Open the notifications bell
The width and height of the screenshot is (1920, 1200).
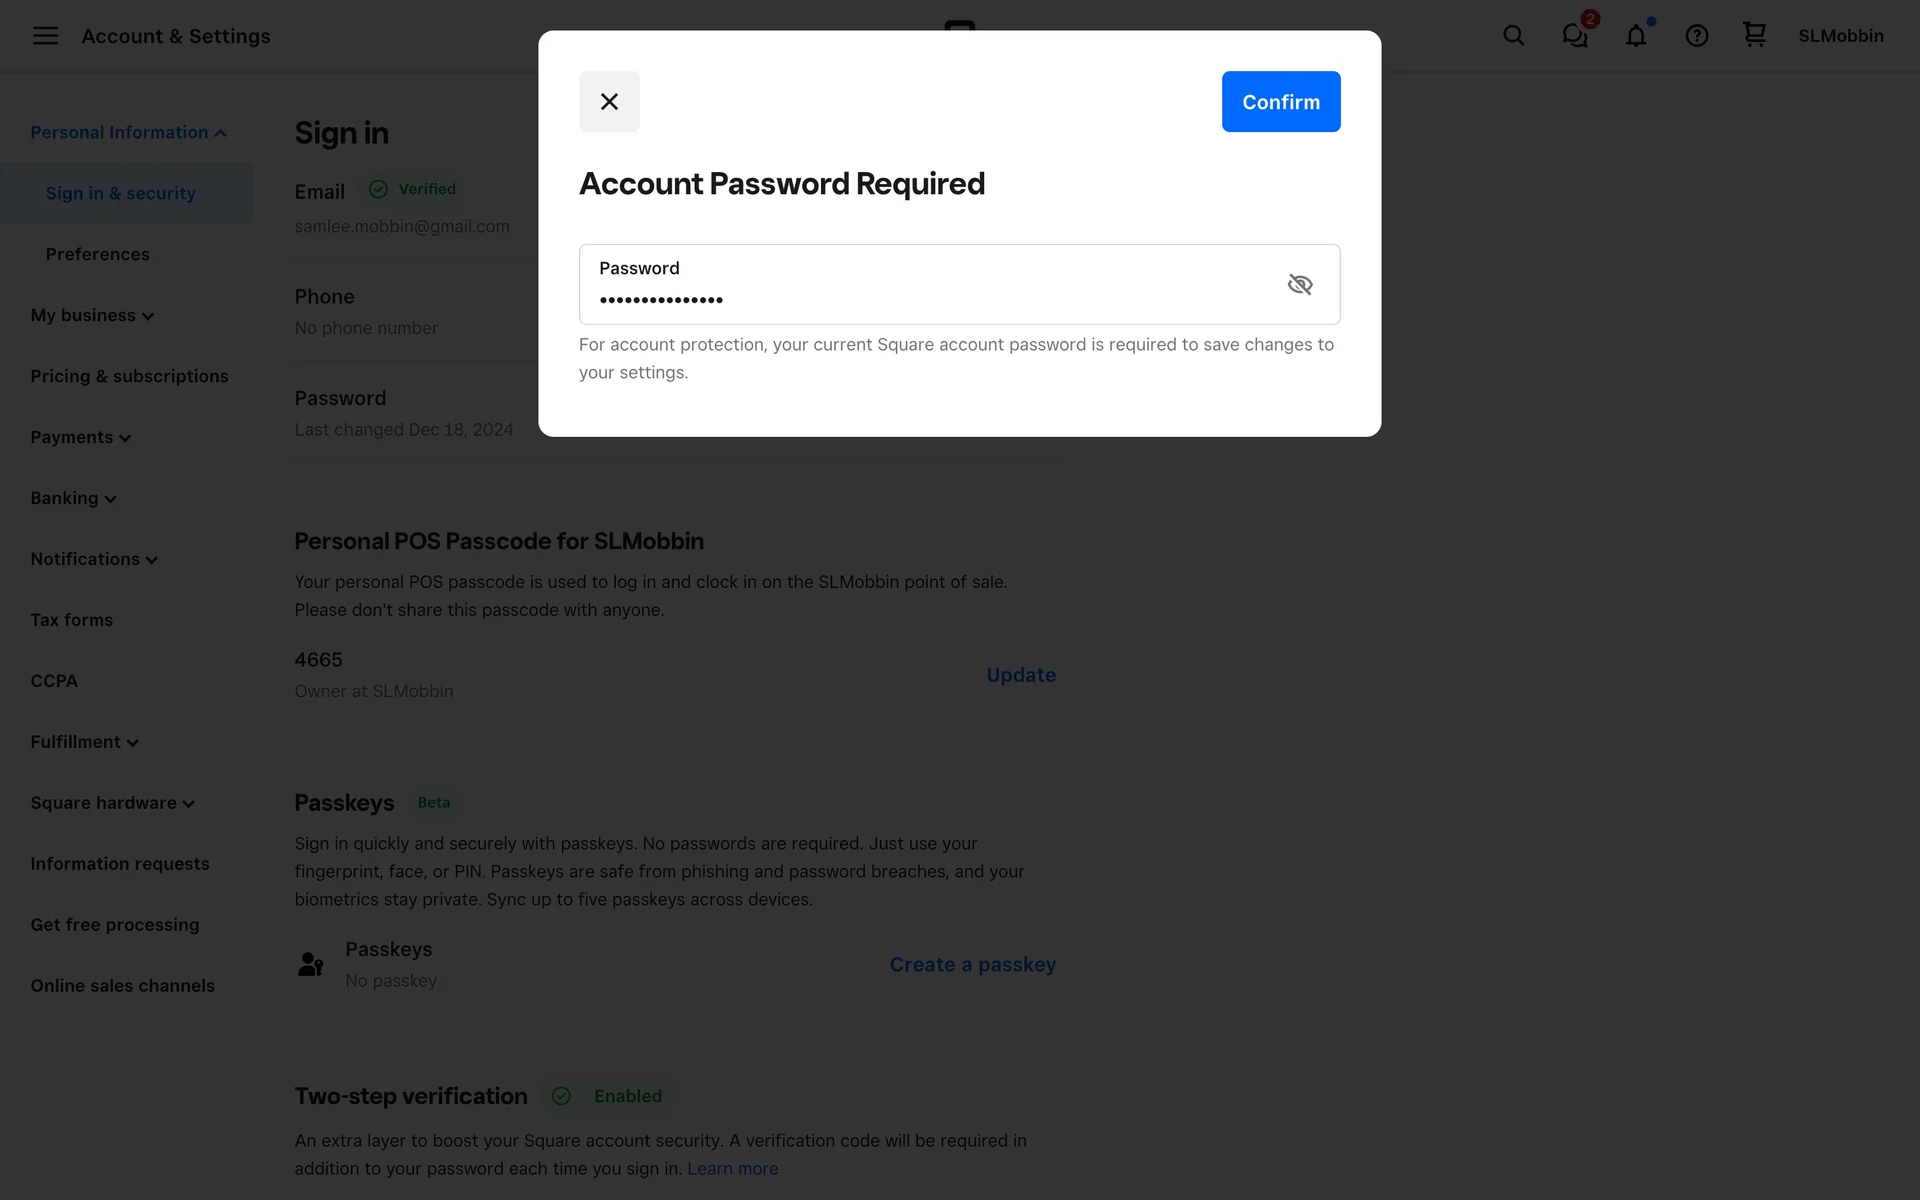tap(1636, 36)
